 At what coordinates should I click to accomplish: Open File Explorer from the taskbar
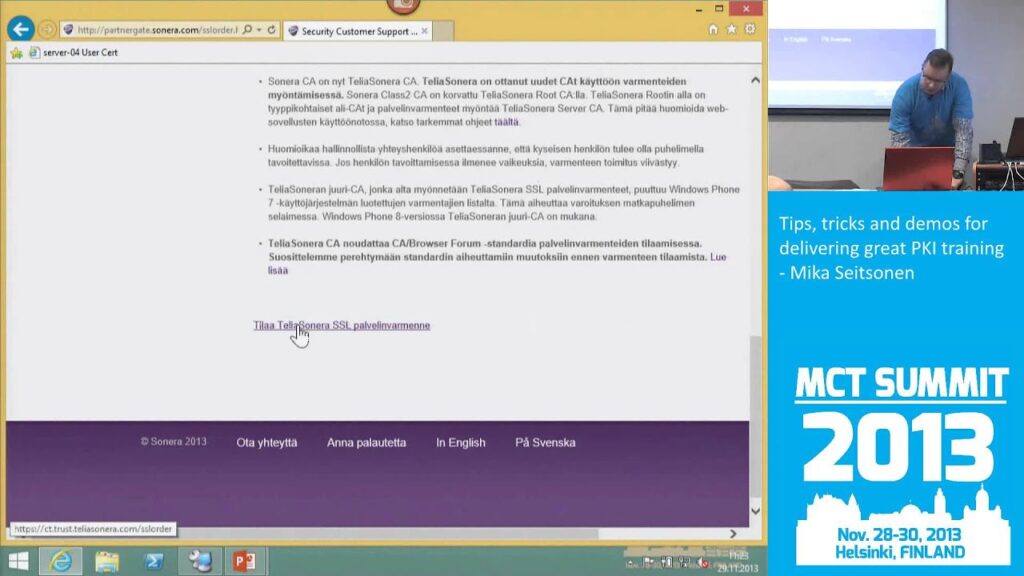(107, 562)
